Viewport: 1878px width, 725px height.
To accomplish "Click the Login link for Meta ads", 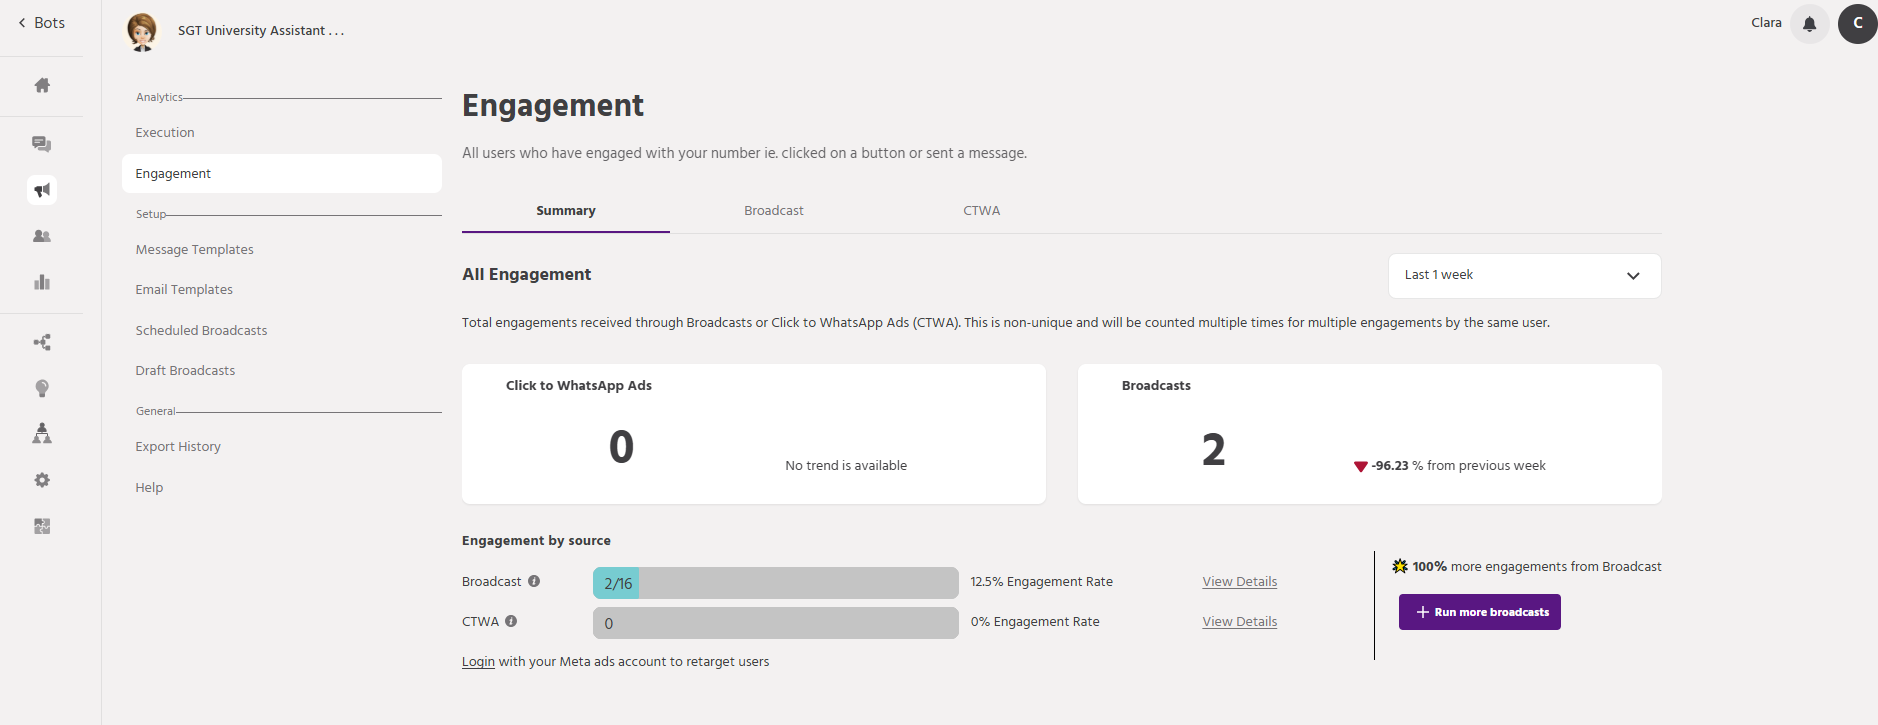I will coord(478,662).
